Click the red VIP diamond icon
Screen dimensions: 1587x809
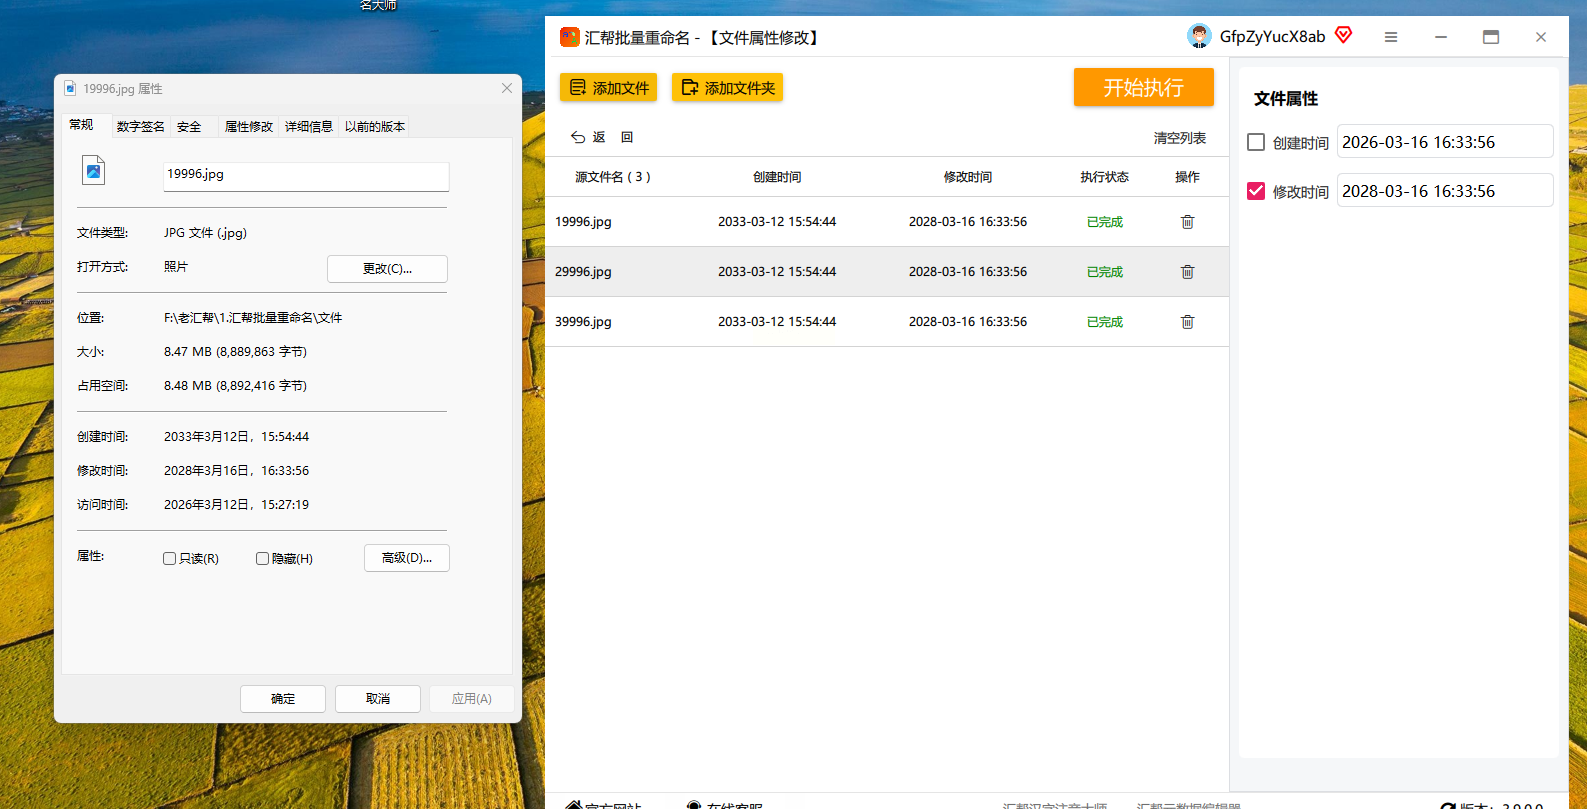(x=1343, y=36)
